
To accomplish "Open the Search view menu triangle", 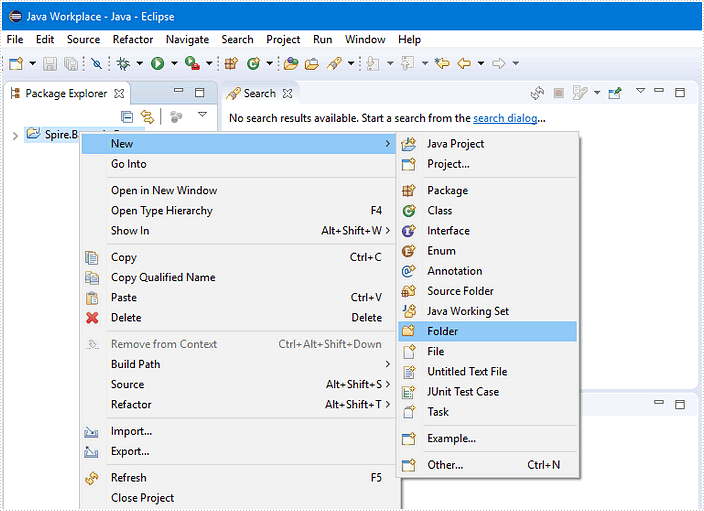I will tap(641, 91).
